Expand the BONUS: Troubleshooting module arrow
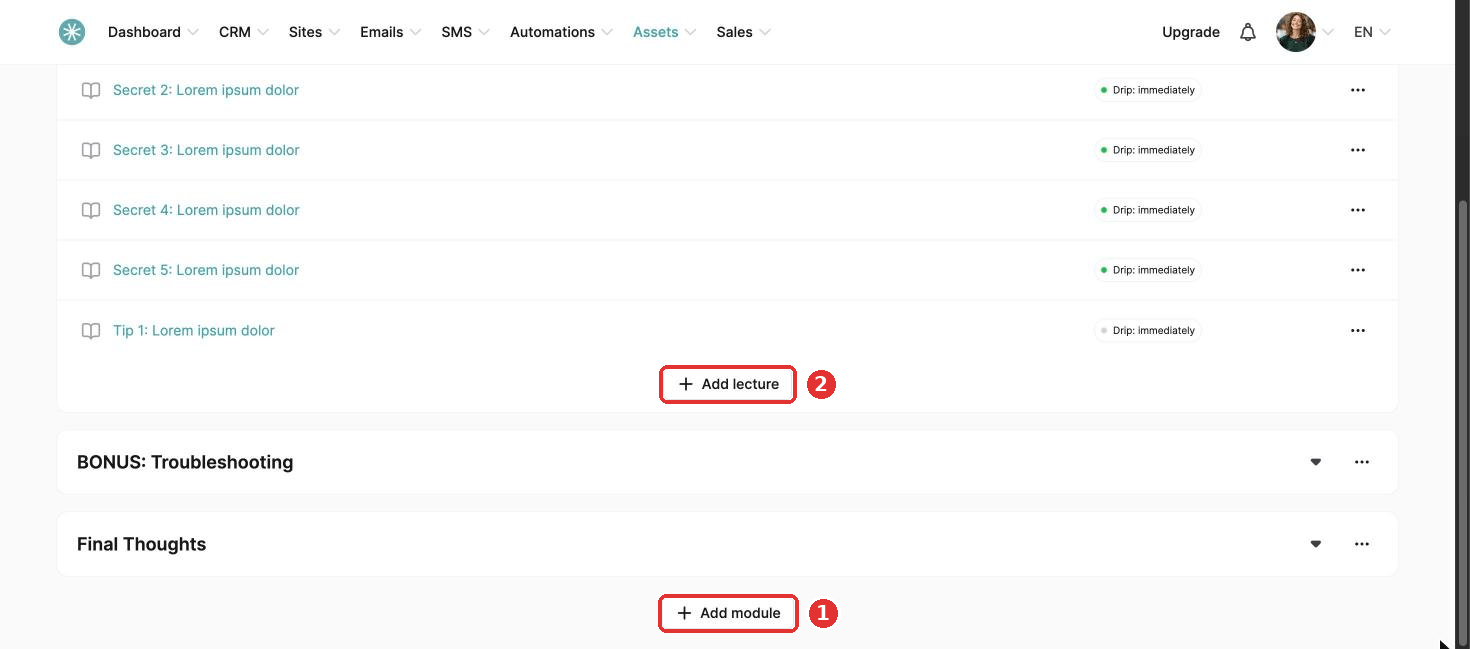The height and width of the screenshot is (649, 1470). [1316, 462]
